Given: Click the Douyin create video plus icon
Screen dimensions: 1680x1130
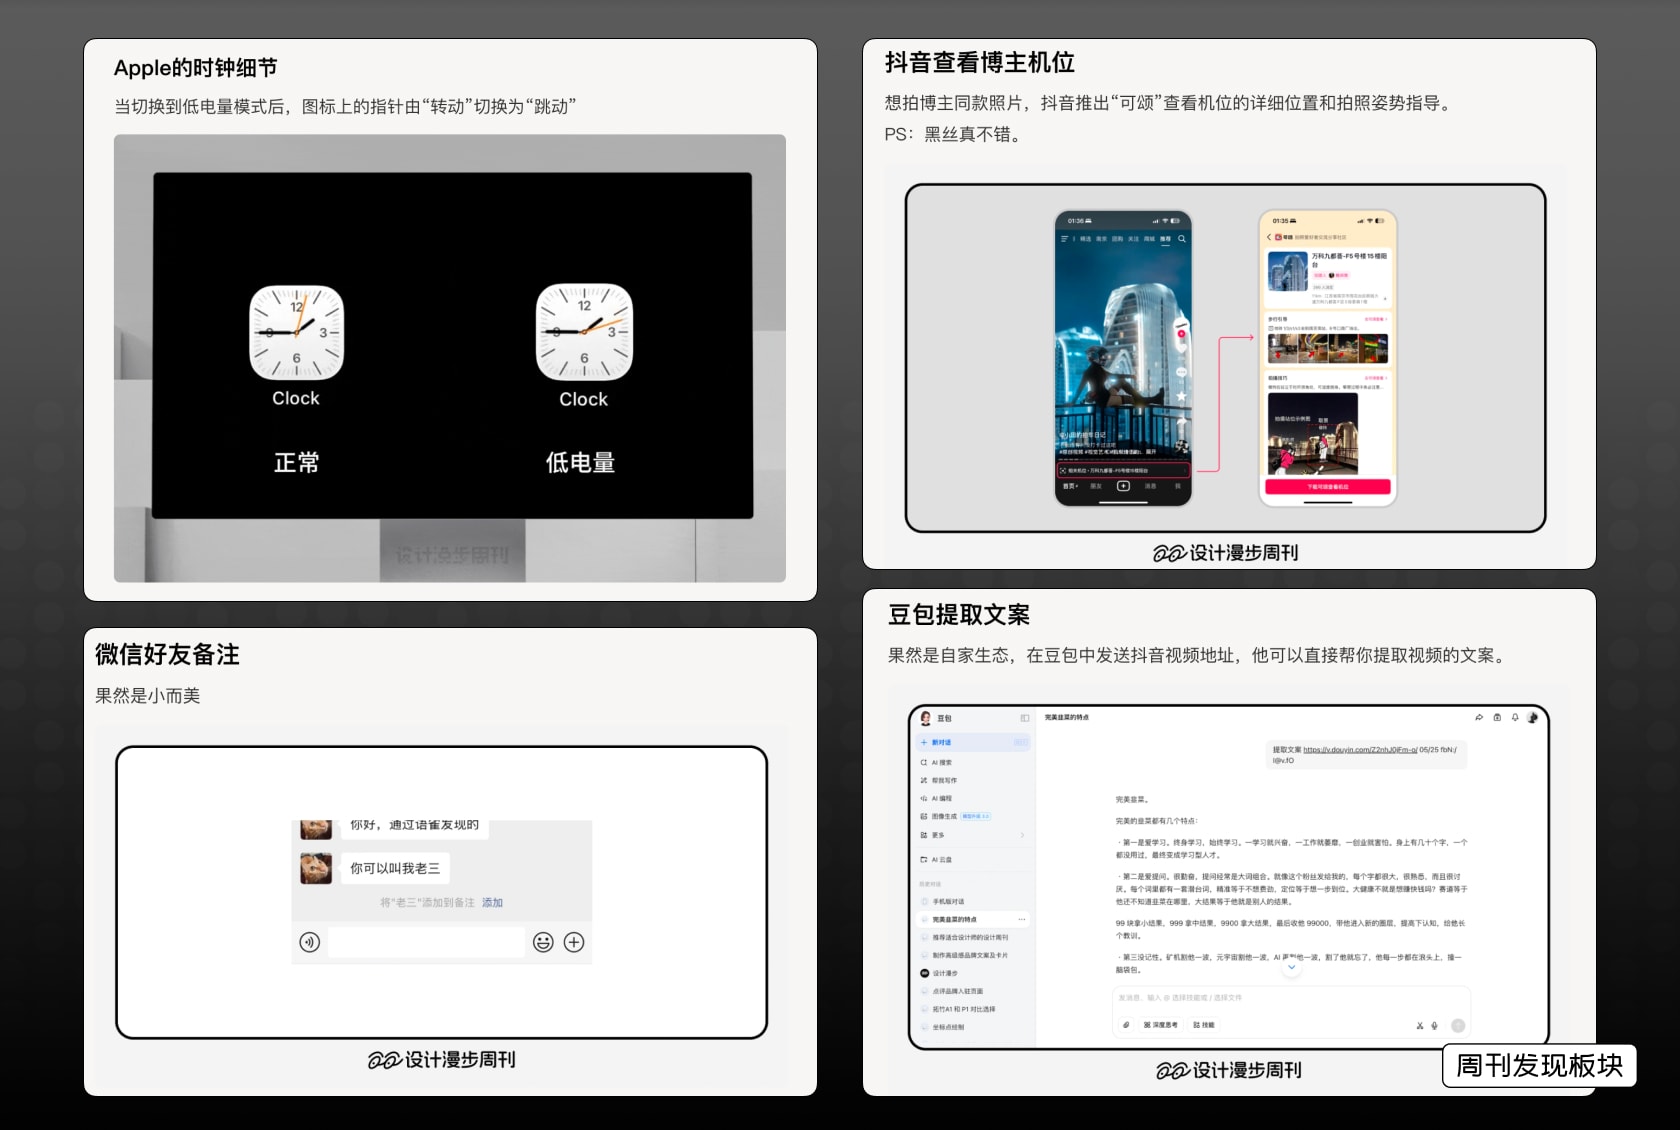Looking at the screenshot, I should click(1123, 486).
